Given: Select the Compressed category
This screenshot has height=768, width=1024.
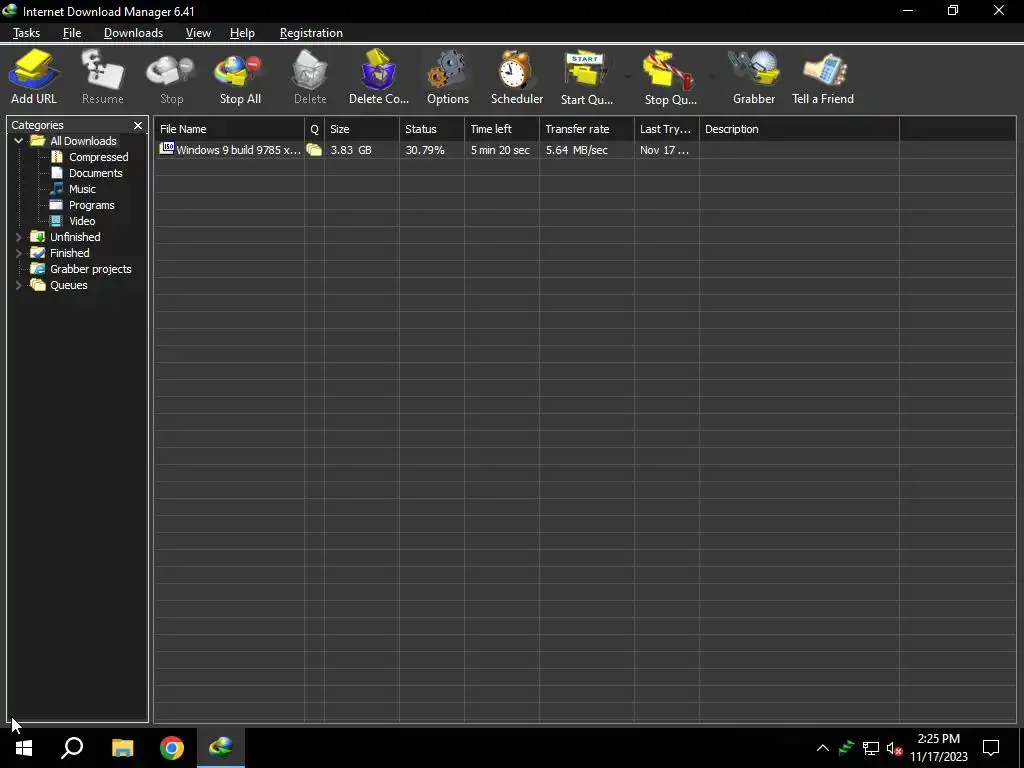Looking at the screenshot, I should pyautogui.click(x=91, y=157).
